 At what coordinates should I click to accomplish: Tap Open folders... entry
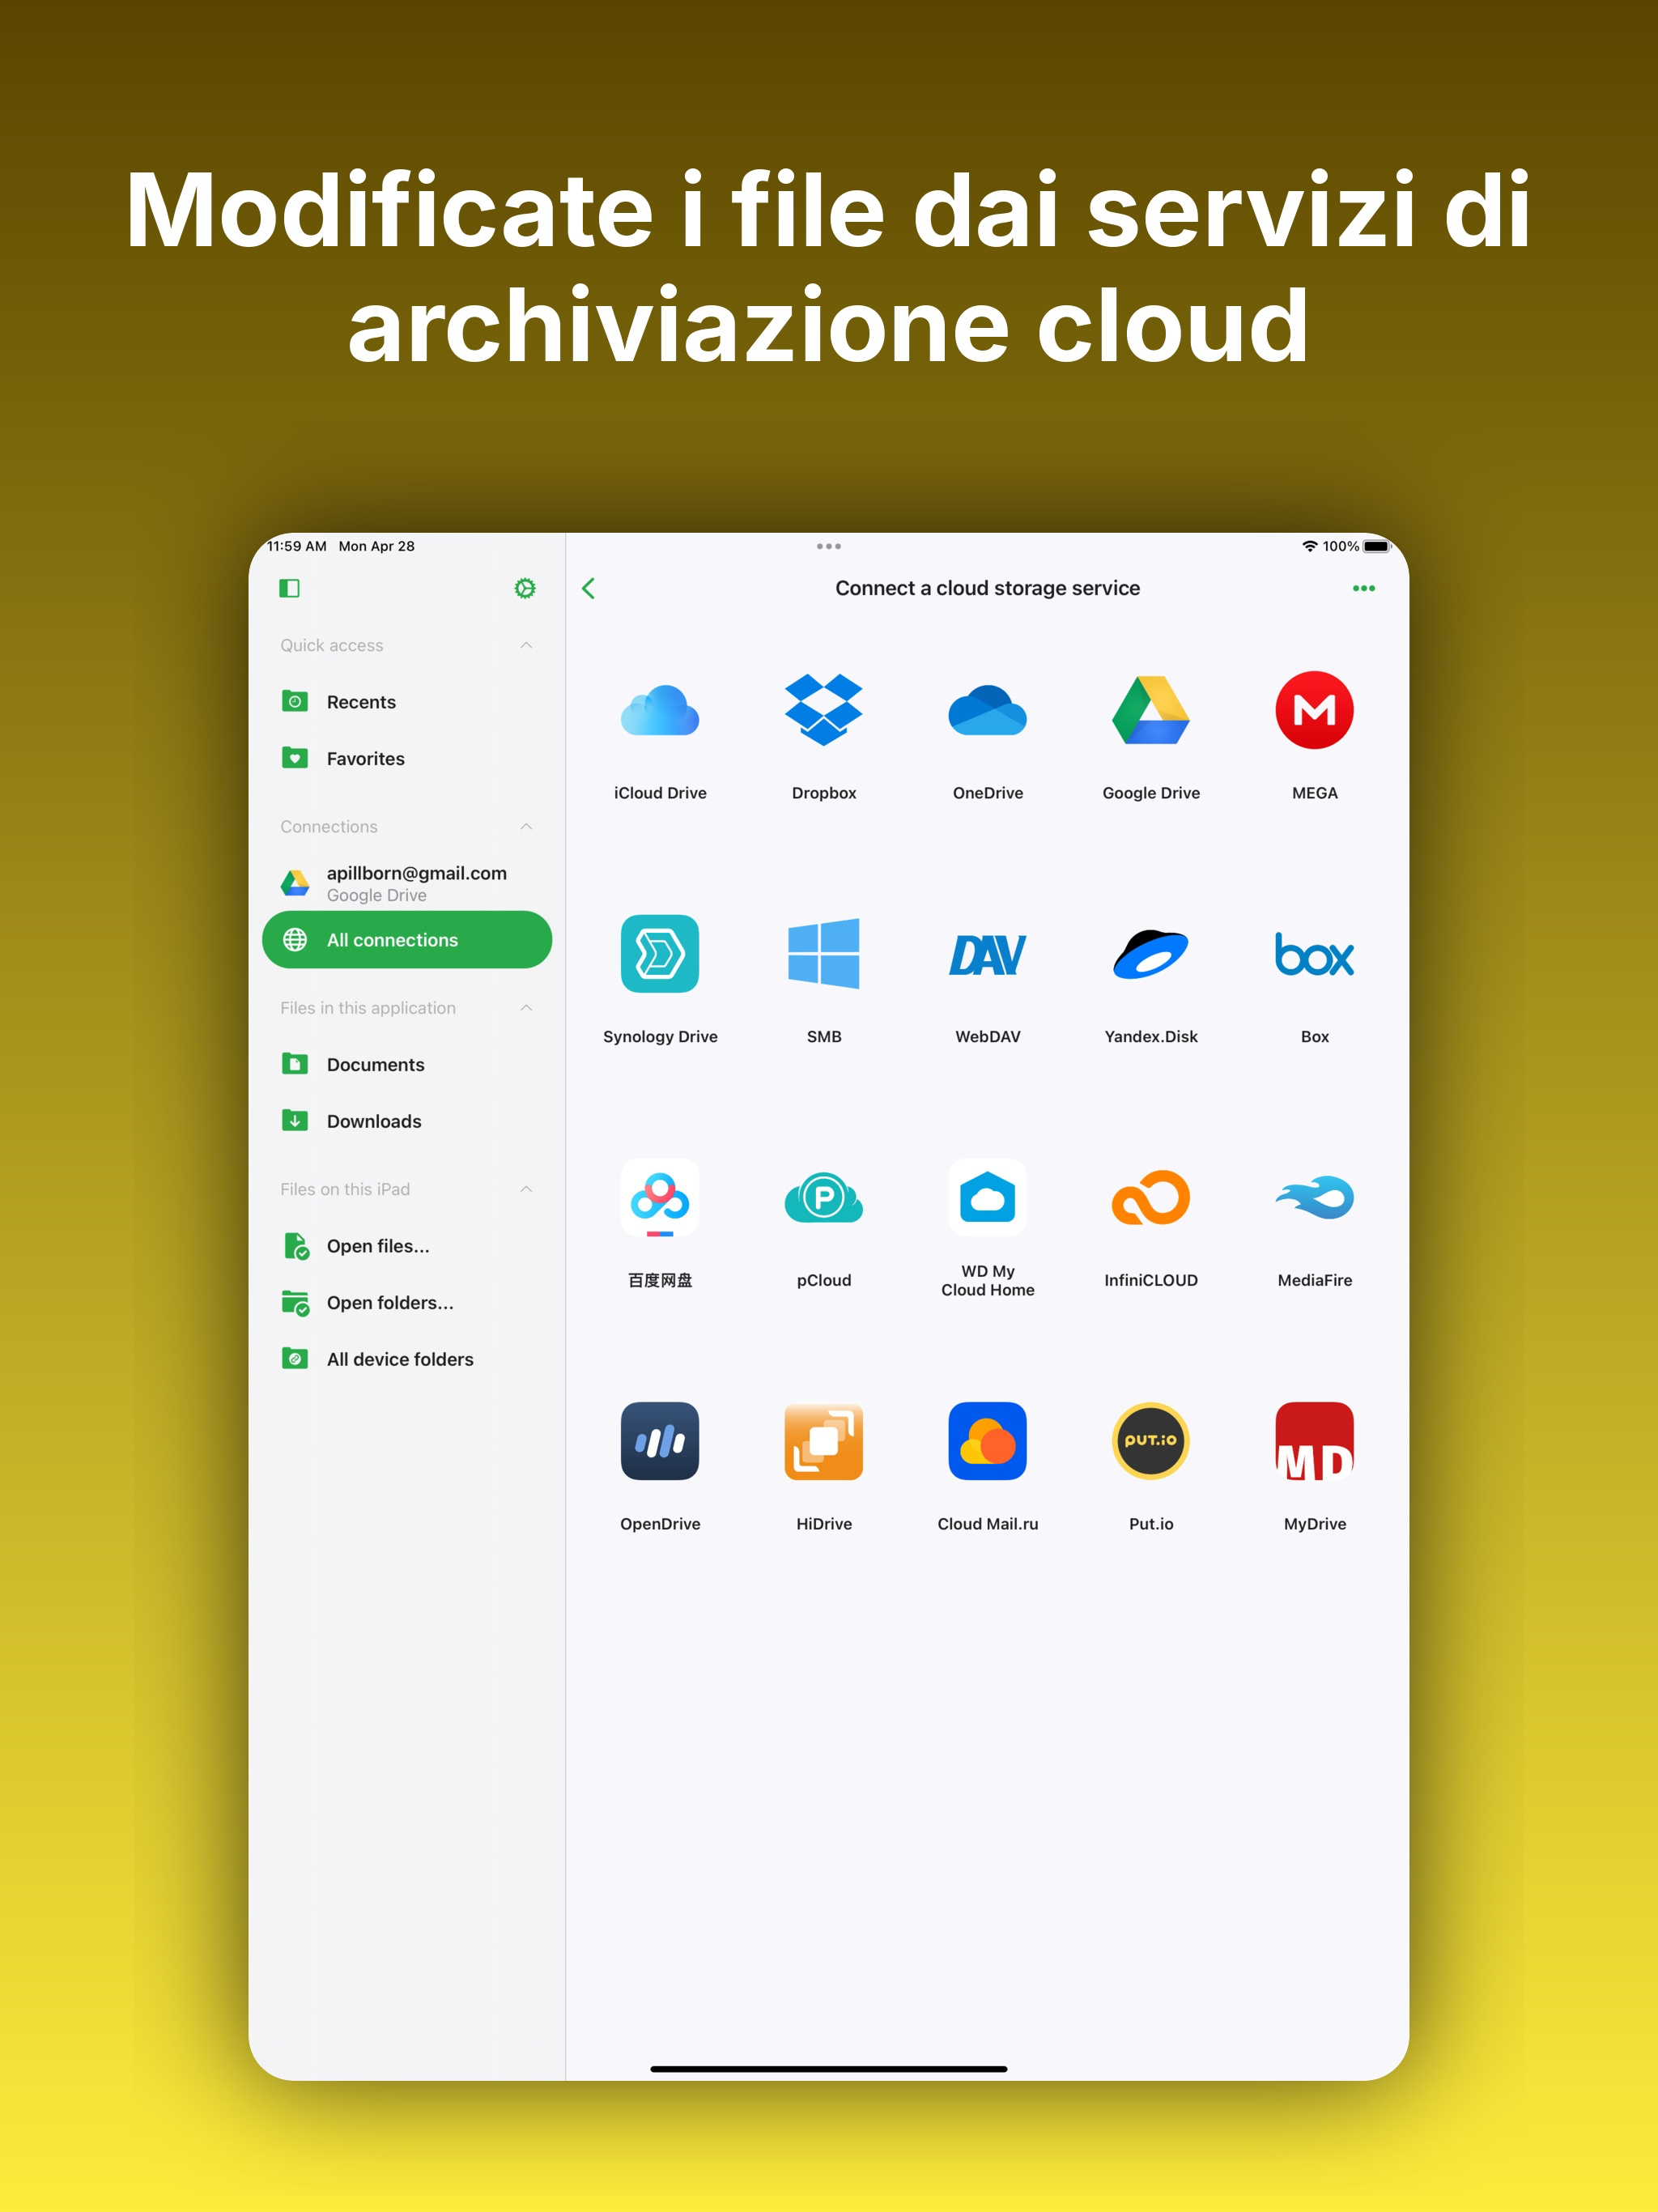(407, 1302)
